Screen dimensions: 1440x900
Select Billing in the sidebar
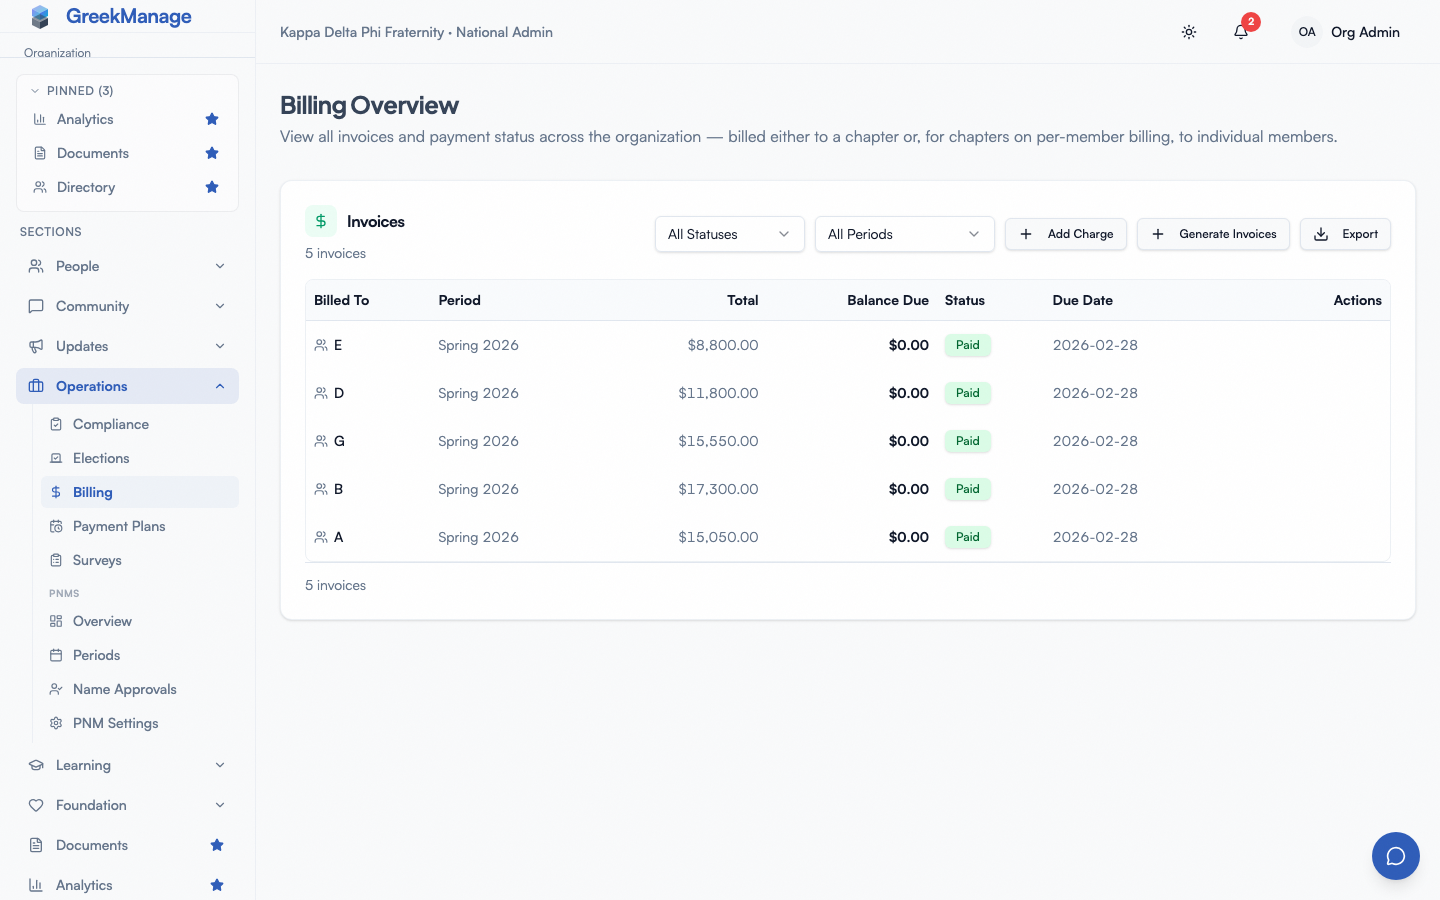click(x=140, y=492)
